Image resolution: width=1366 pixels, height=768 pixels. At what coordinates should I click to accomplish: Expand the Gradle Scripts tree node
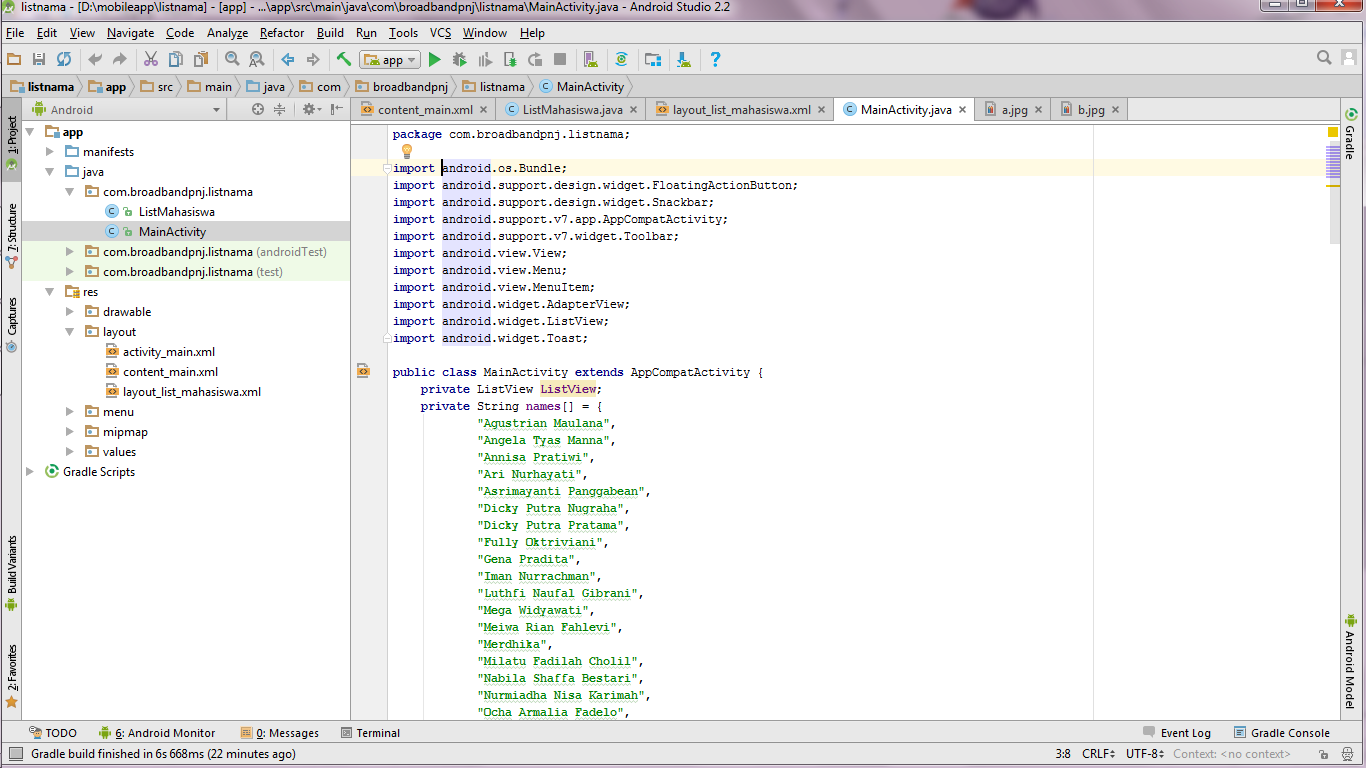coord(31,472)
